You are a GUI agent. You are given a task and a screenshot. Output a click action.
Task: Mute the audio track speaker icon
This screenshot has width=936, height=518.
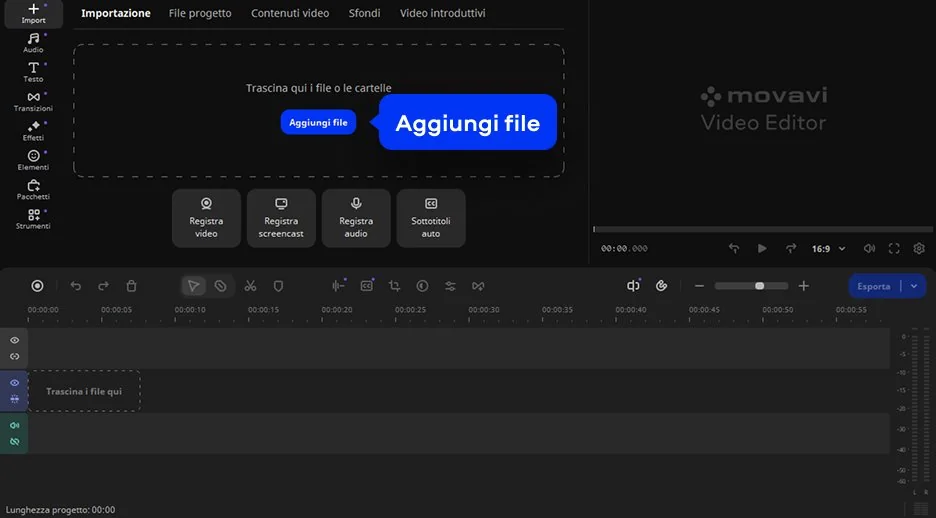click(x=14, y=426)
